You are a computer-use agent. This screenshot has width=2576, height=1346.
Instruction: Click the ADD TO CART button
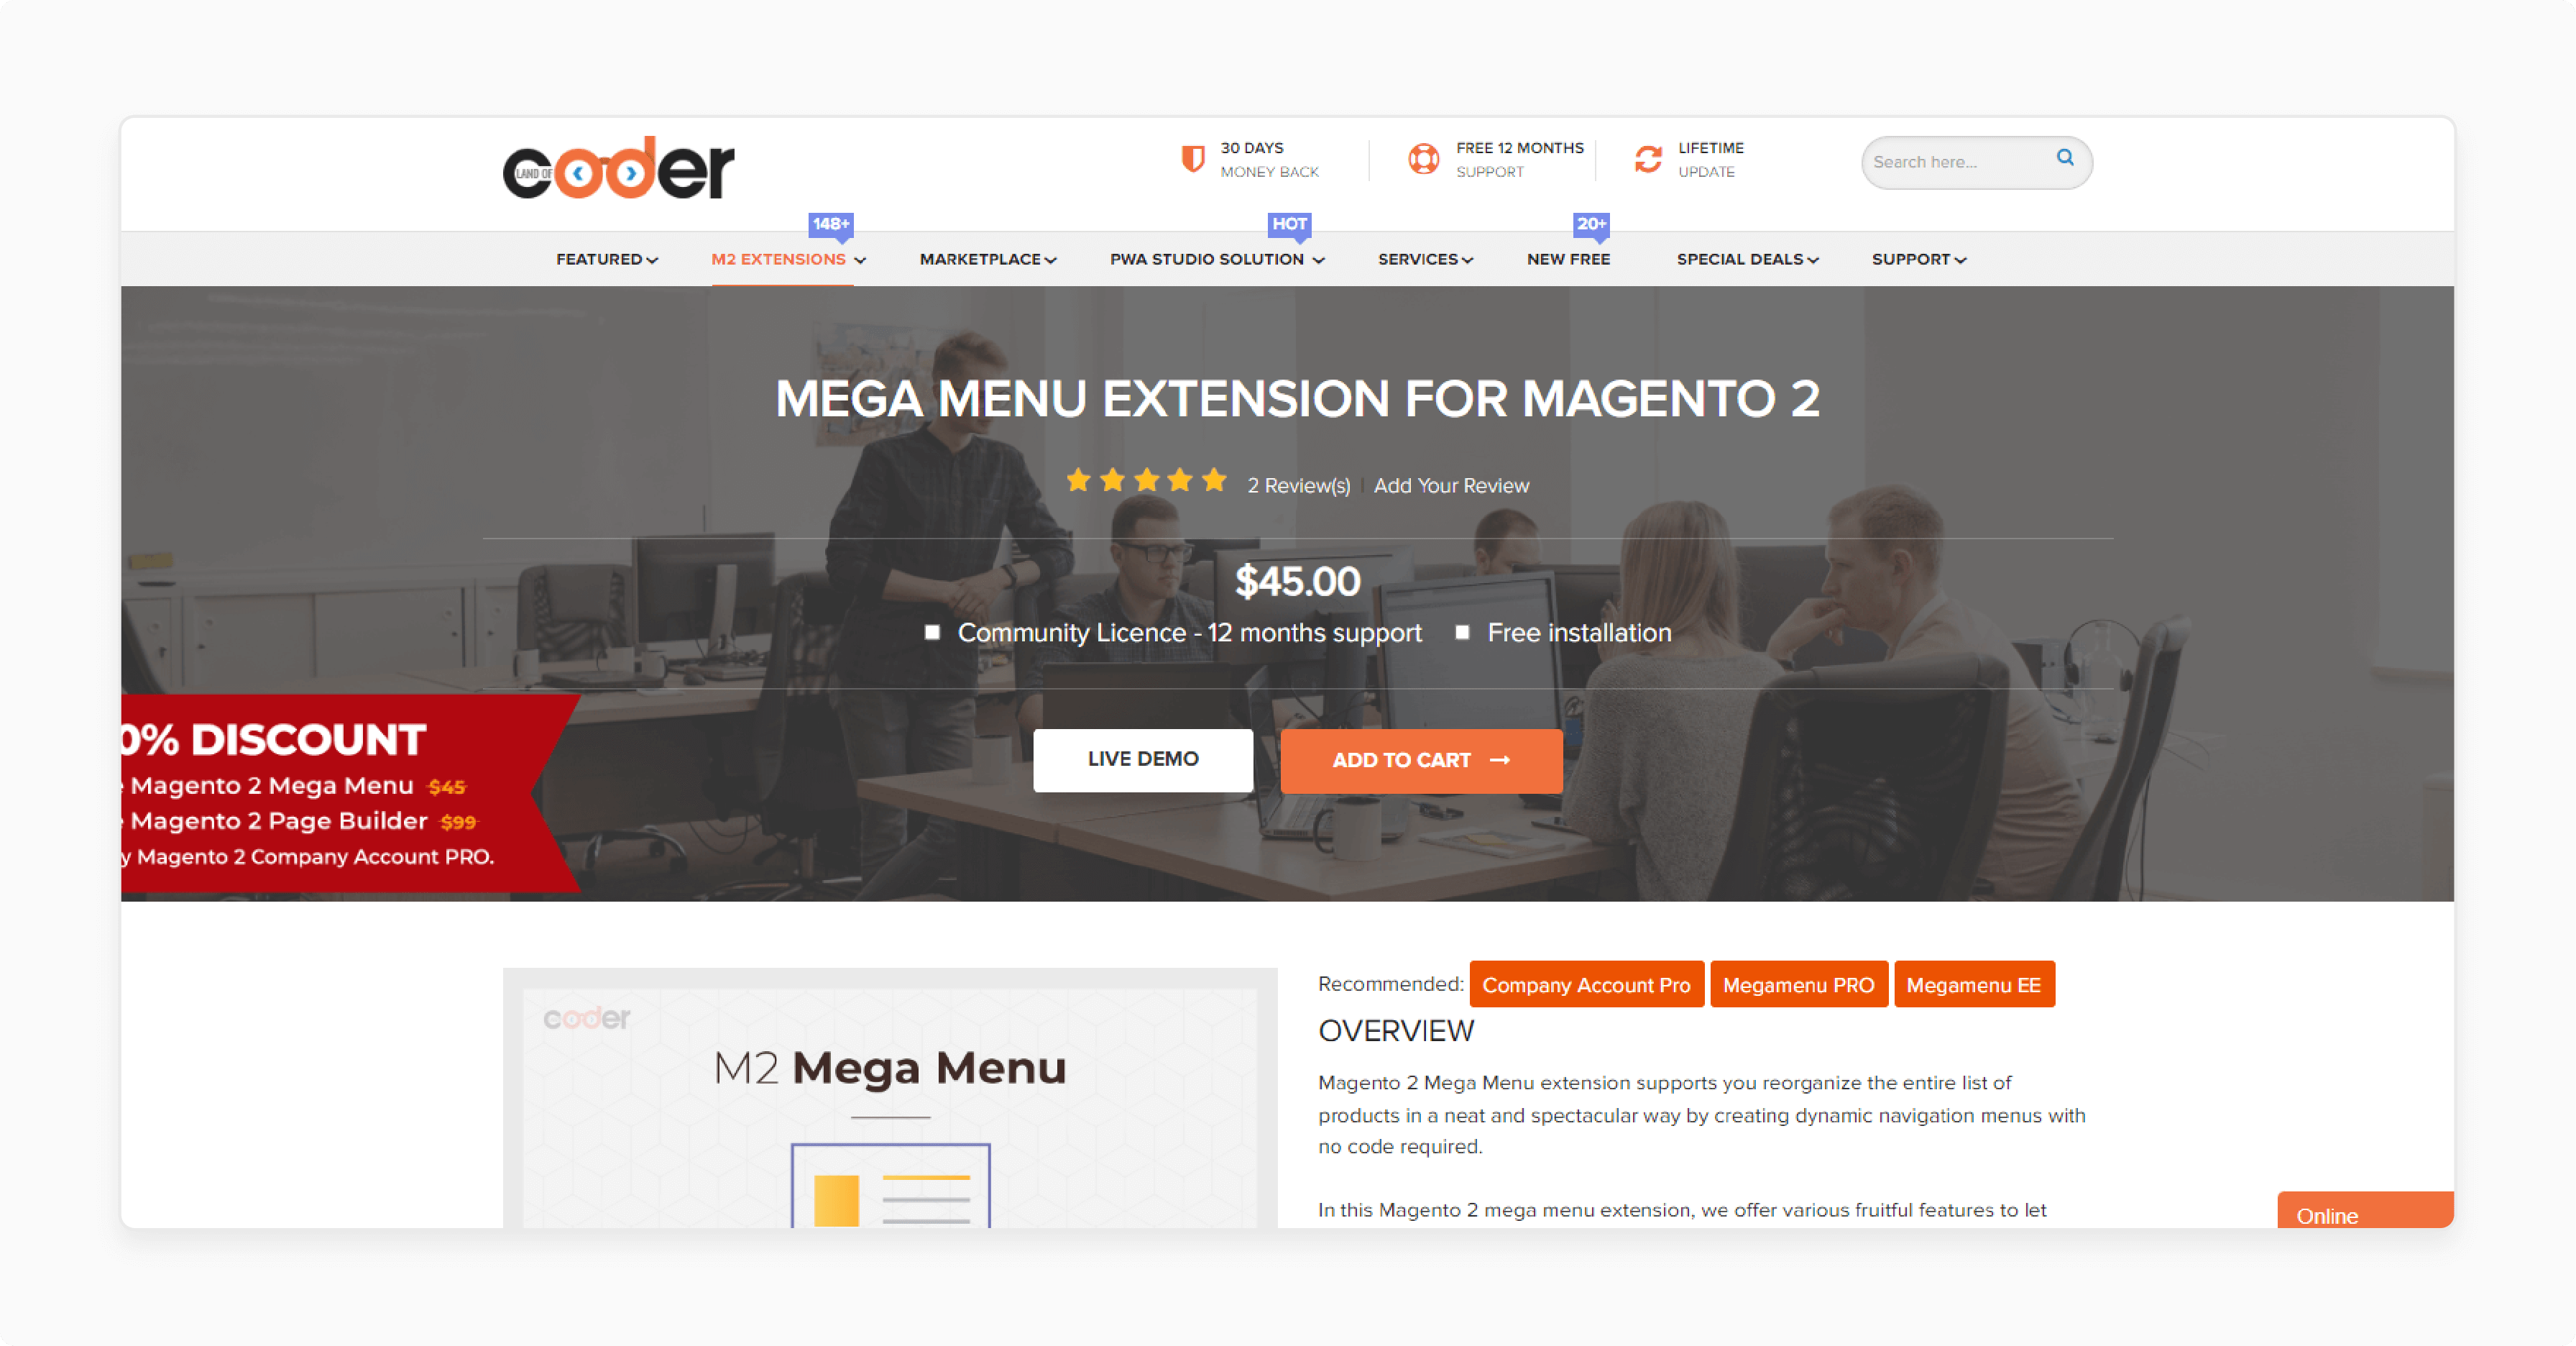tap(1420, 760)
